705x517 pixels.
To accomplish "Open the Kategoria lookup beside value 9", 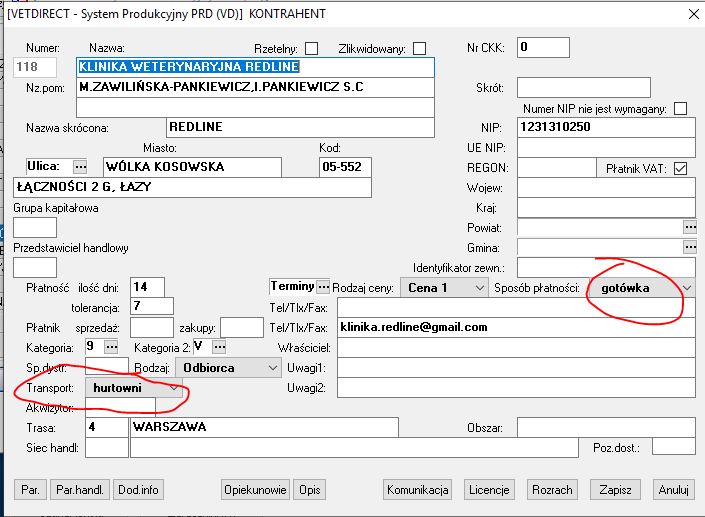I will [108, 347].
